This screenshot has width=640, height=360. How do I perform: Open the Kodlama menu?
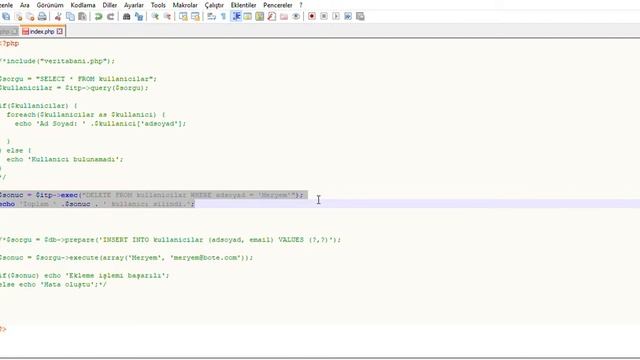coord(83,5)
